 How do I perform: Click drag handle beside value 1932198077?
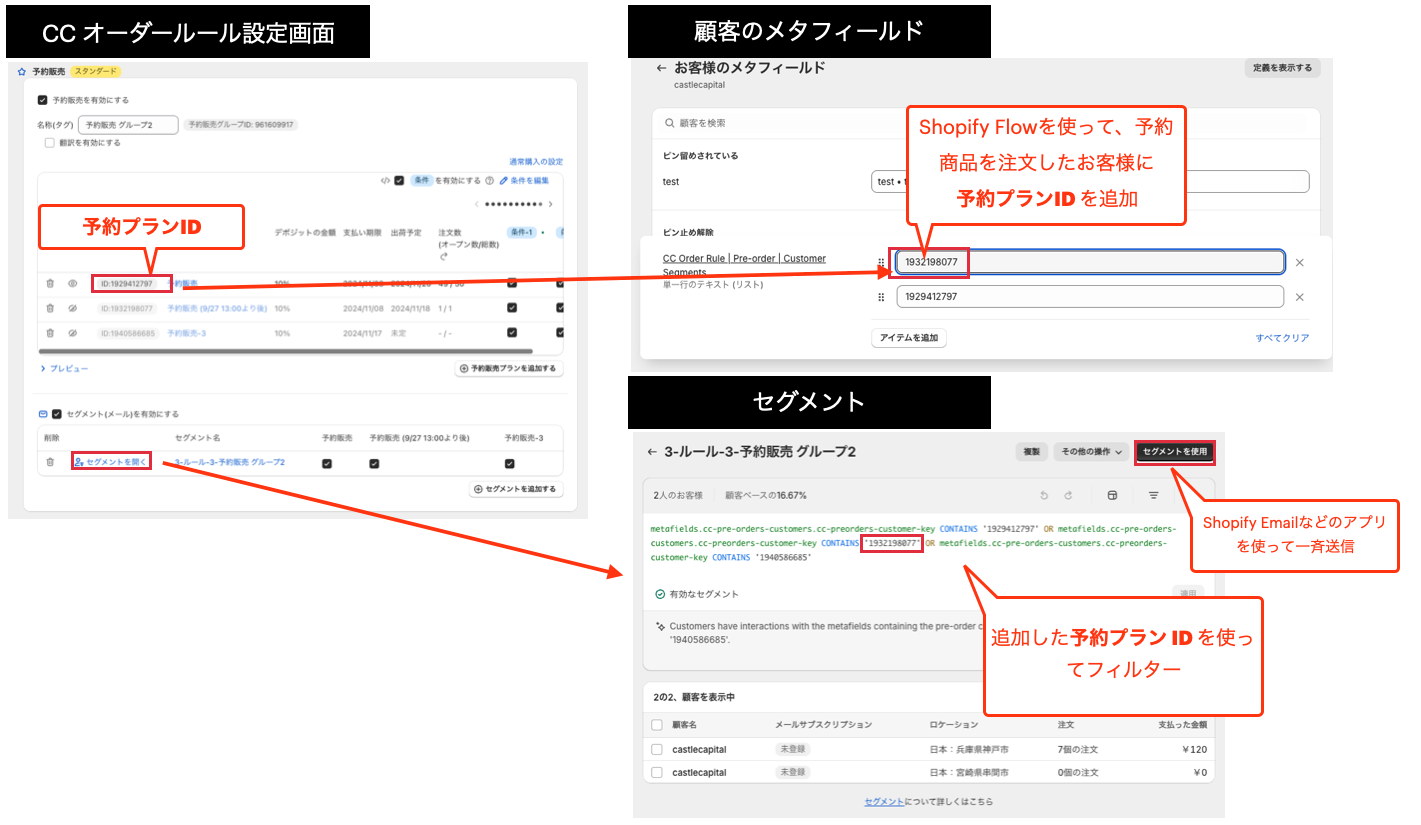pyautogui.click(x=881, y=262)
